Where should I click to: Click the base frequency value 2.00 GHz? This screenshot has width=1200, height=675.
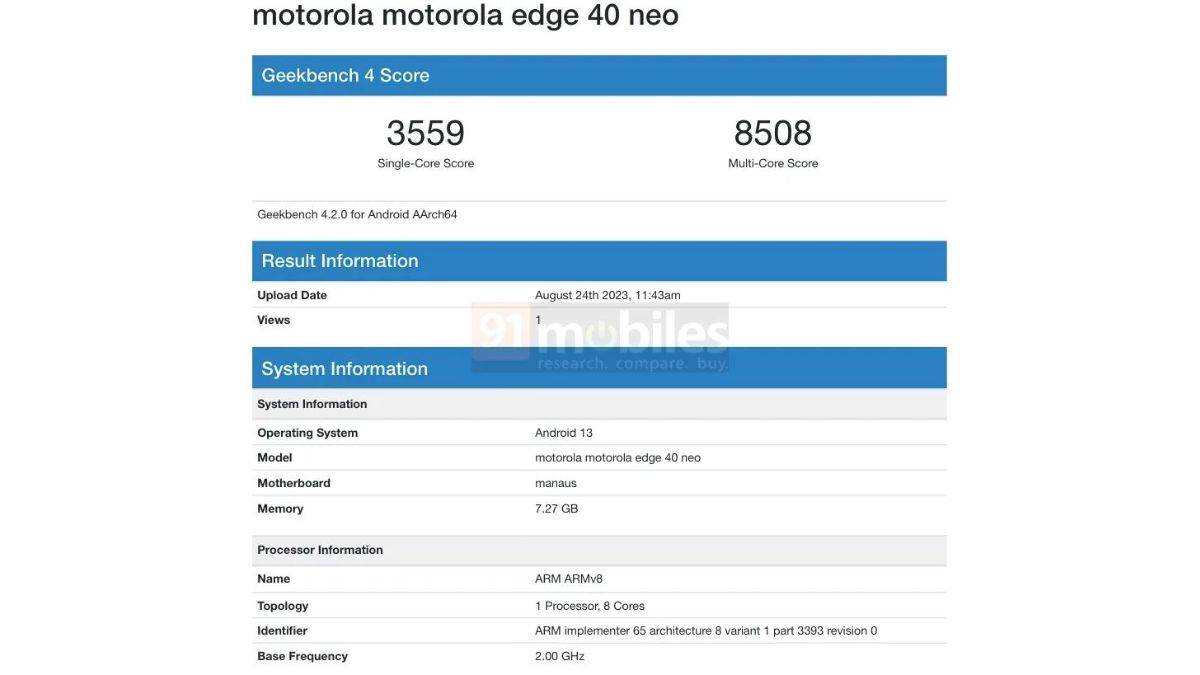[x=559, y=656]
